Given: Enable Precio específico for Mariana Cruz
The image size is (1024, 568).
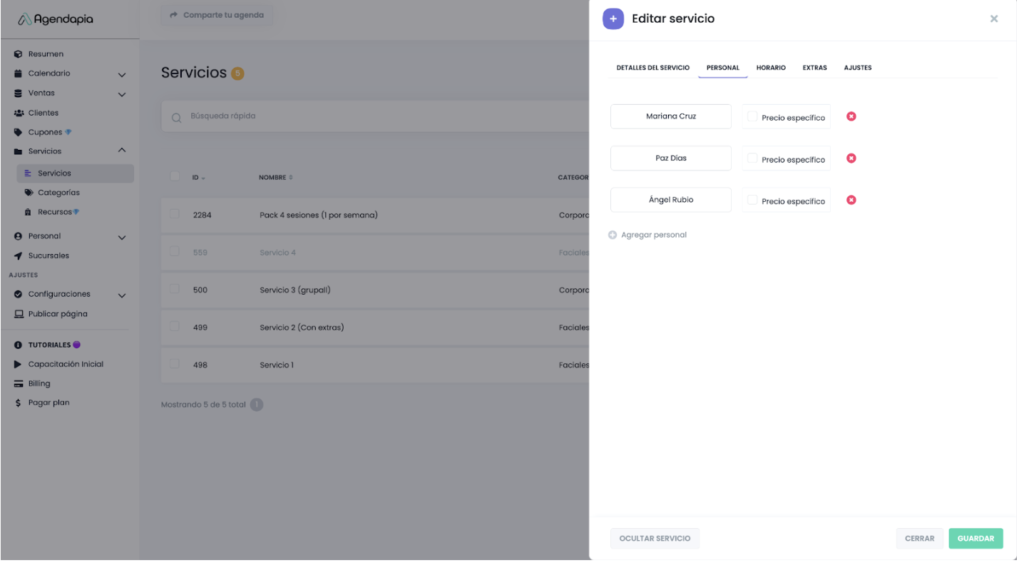Looking at the screenshot, I should [753, 117].
